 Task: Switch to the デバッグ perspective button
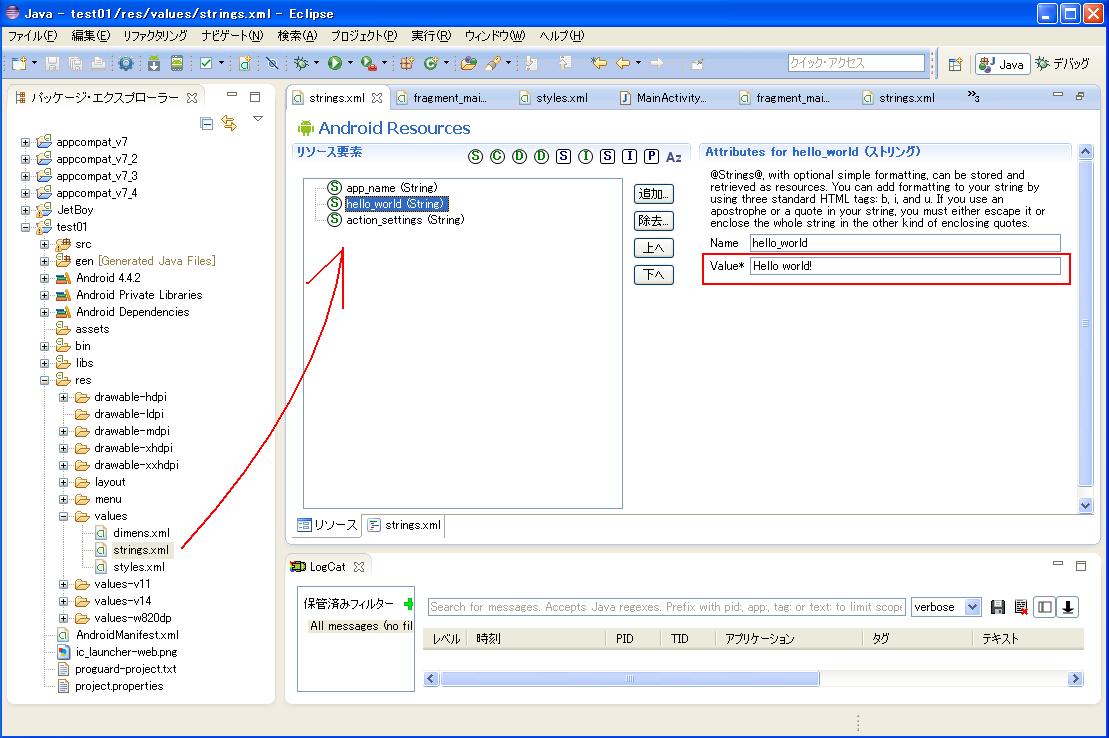click(x=1062, y=64)
